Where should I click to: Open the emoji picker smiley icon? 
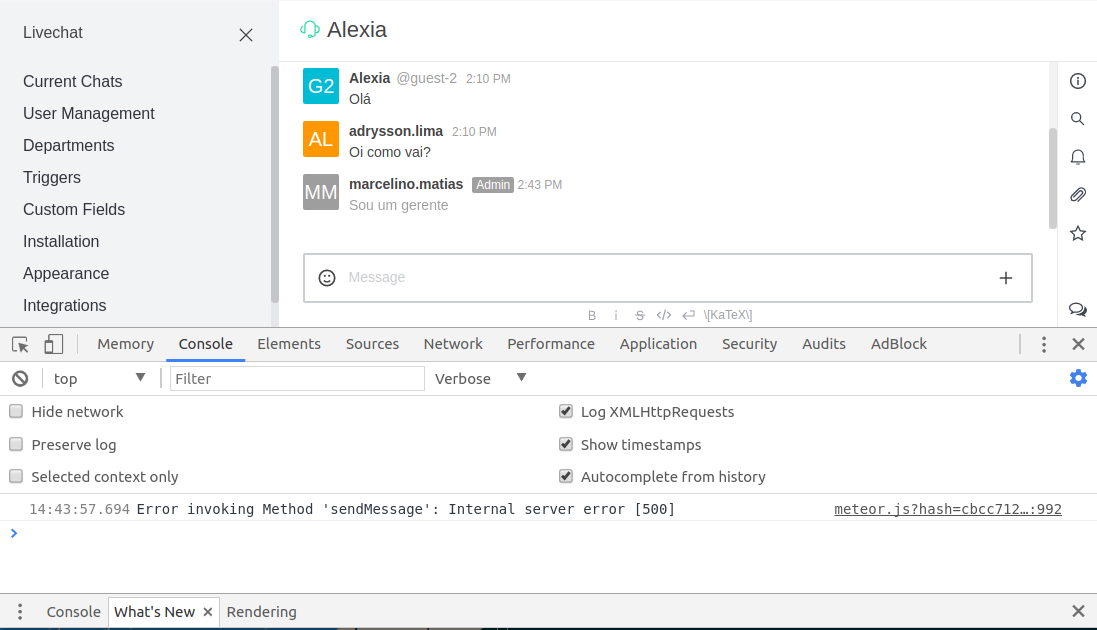click(x=327, y=278)
